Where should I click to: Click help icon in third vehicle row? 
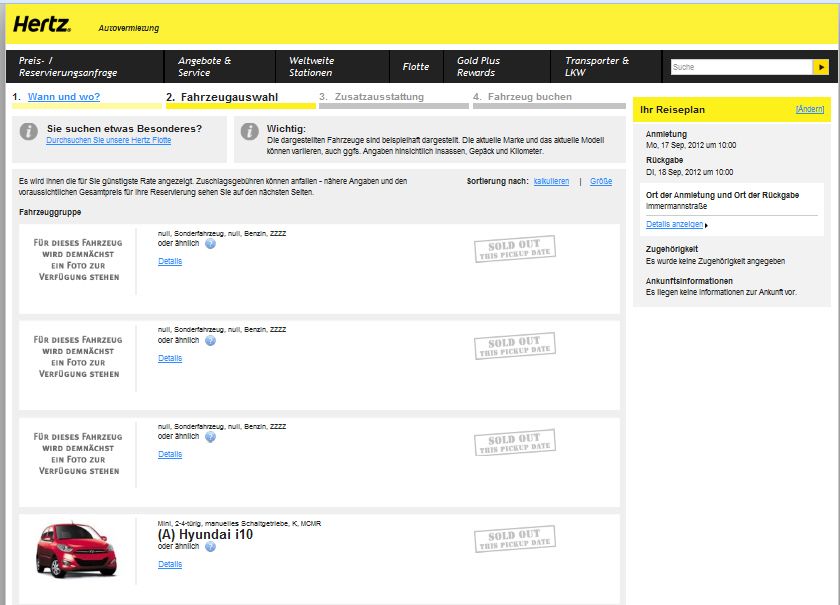click(x=210, y=437)
